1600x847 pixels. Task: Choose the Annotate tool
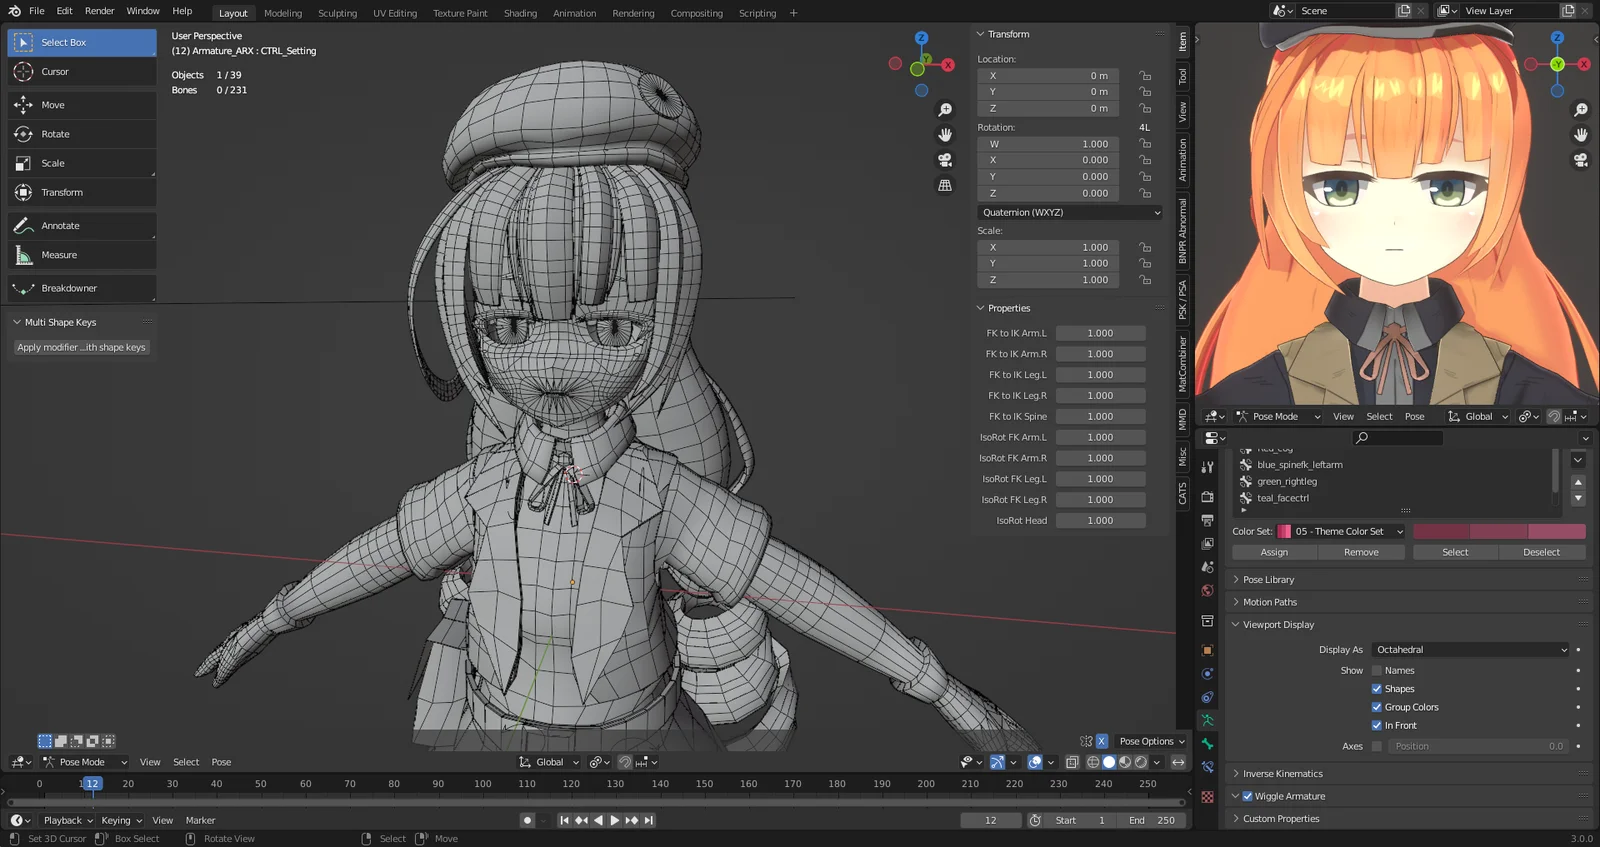coord(82,226)
